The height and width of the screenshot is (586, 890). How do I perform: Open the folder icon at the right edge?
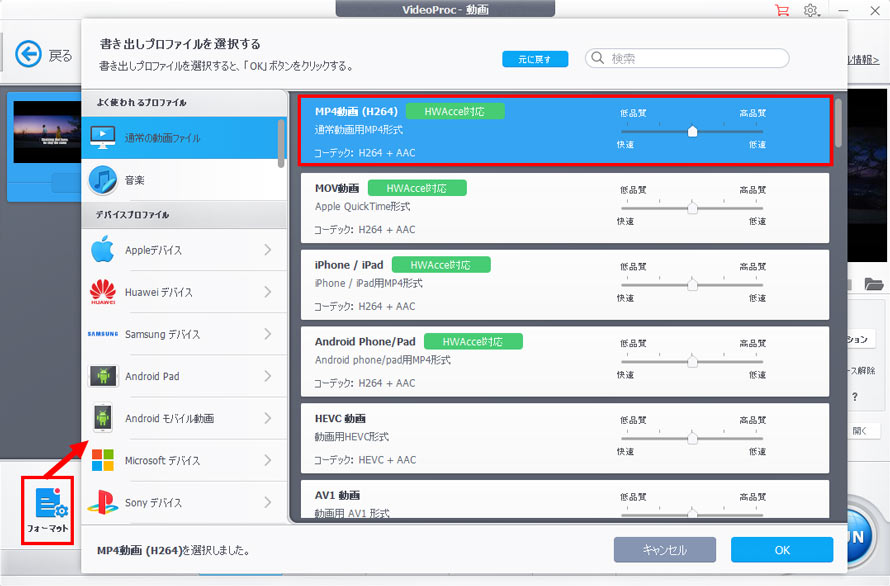pyautogui.click(x=874, y=283)
